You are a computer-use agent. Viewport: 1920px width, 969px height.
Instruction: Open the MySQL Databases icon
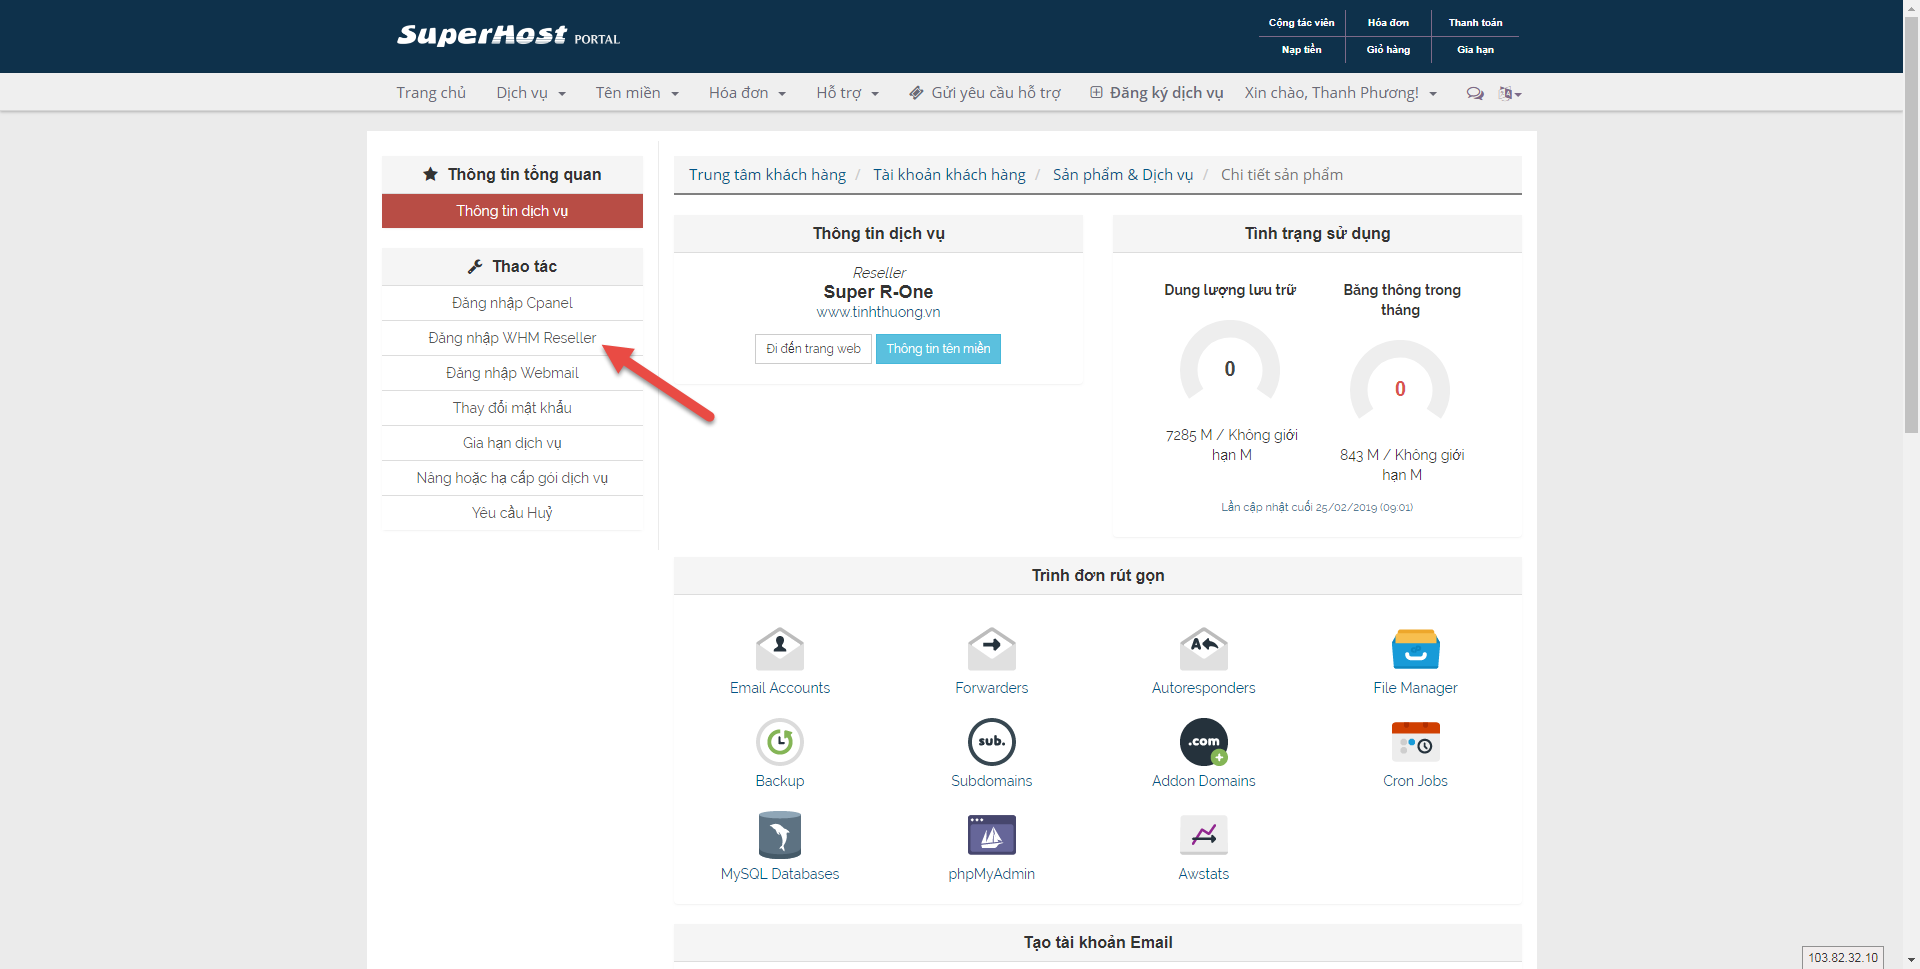(x=779, y=835)
